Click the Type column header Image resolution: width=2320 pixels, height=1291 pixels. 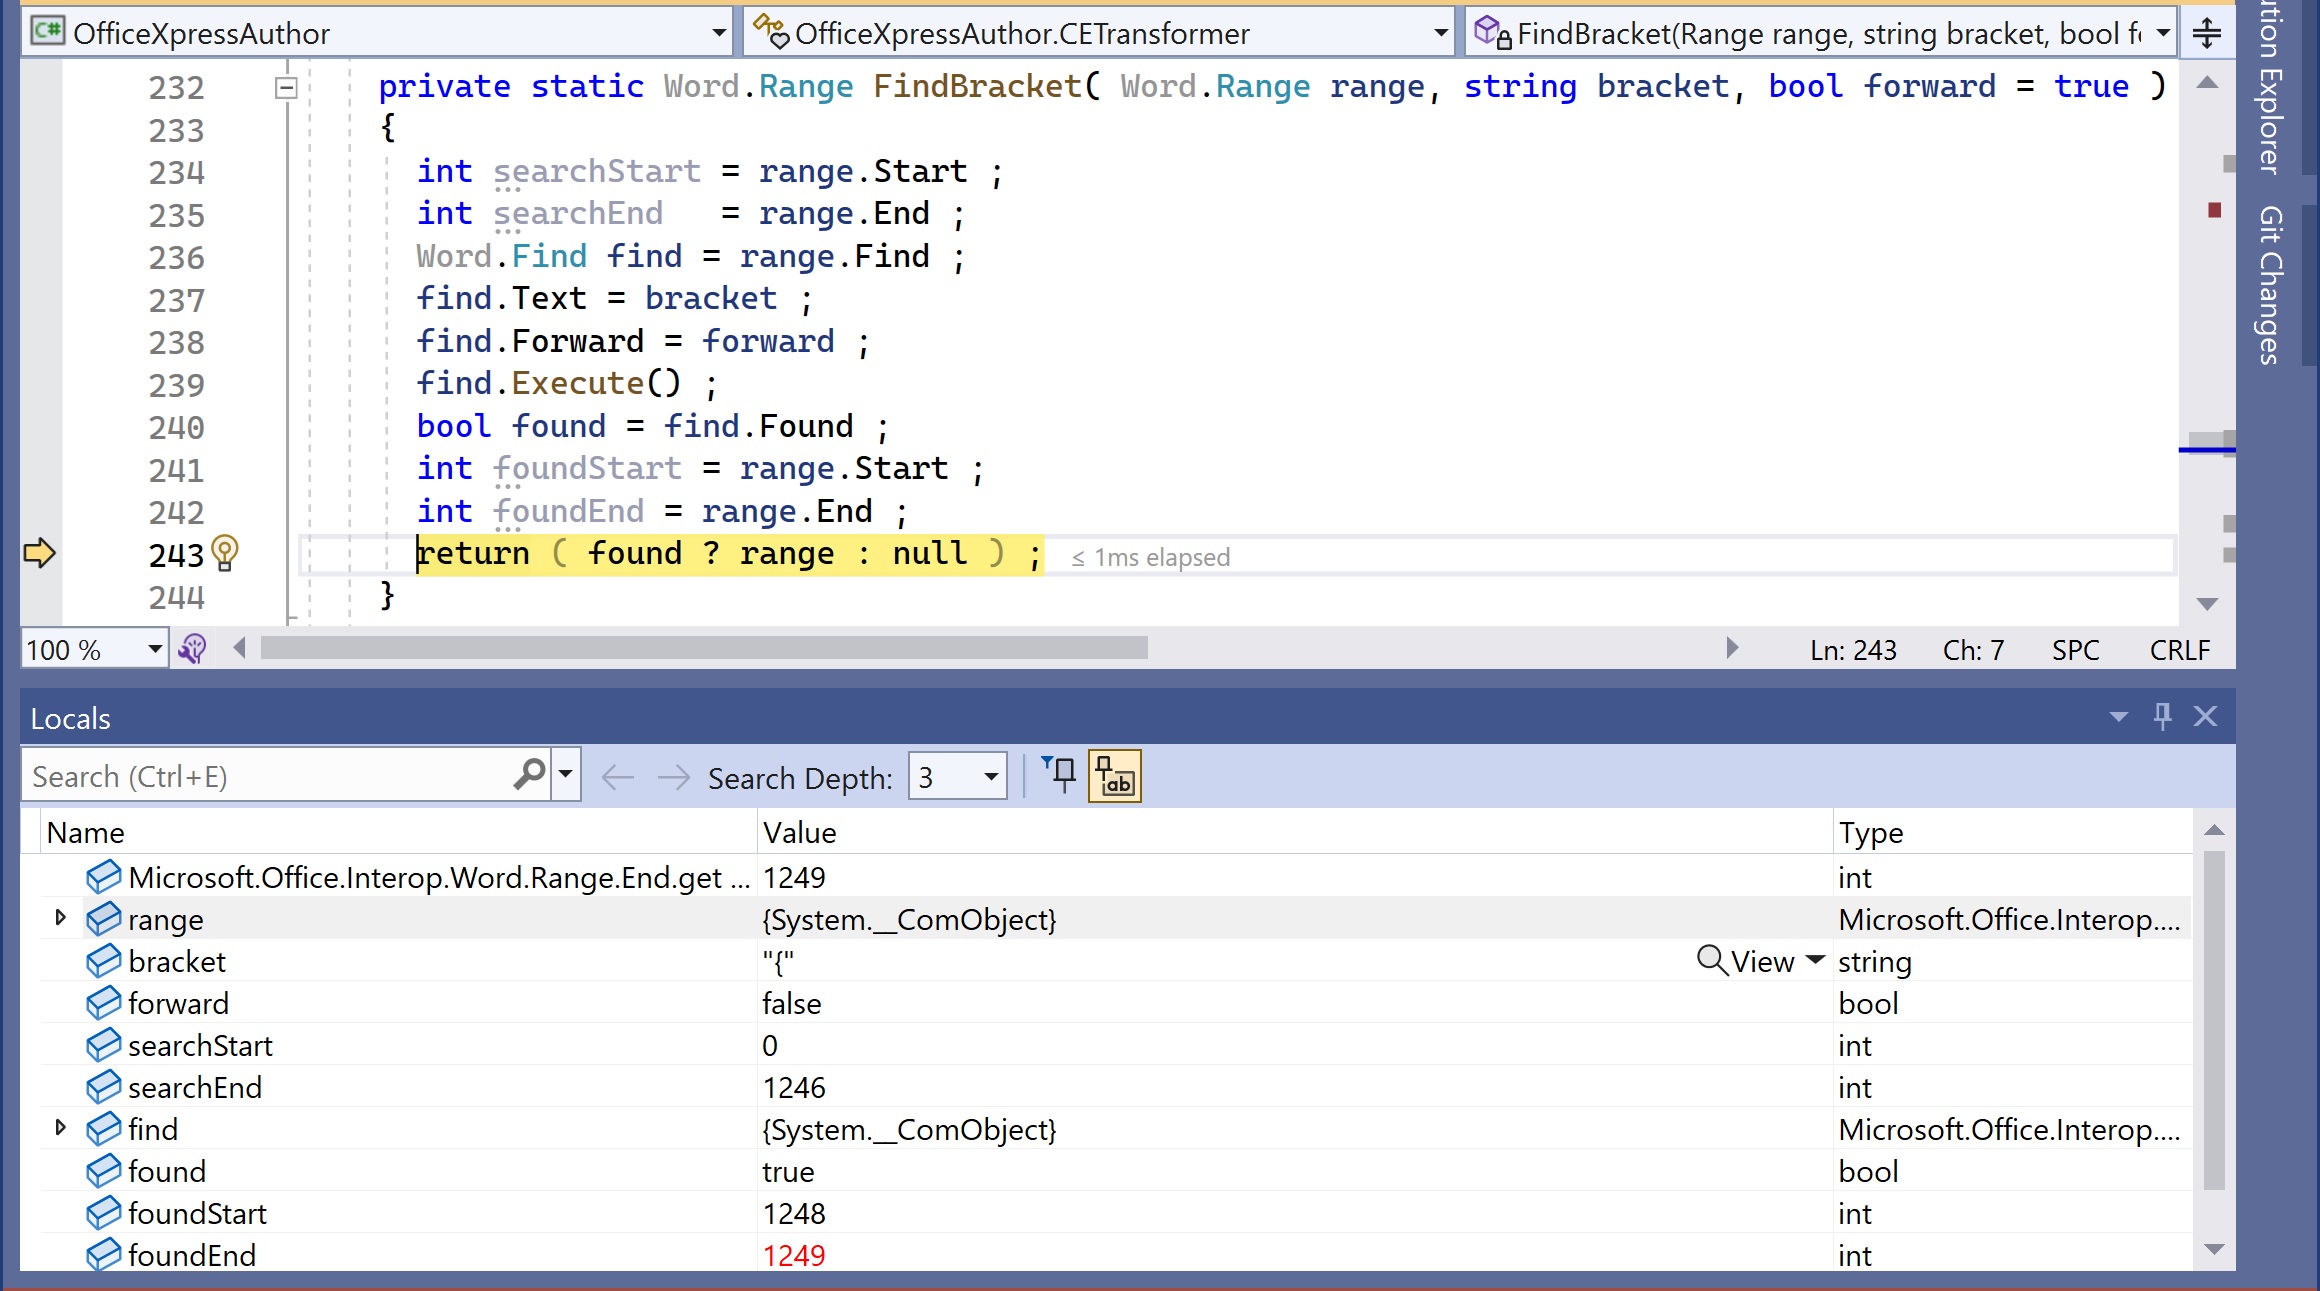(2012, 832)
